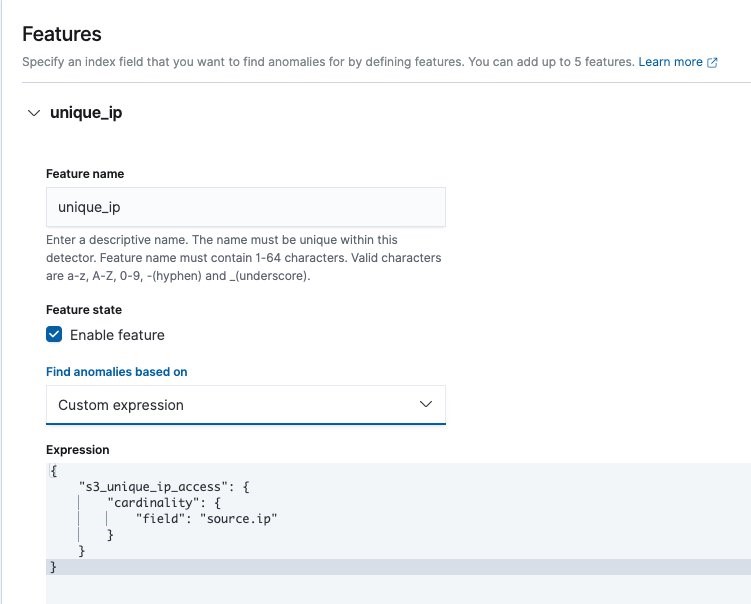The height and width of the screenshot is (604, 751).
Task: Click the Find anomalies based on label
Action: coord(116,372)
